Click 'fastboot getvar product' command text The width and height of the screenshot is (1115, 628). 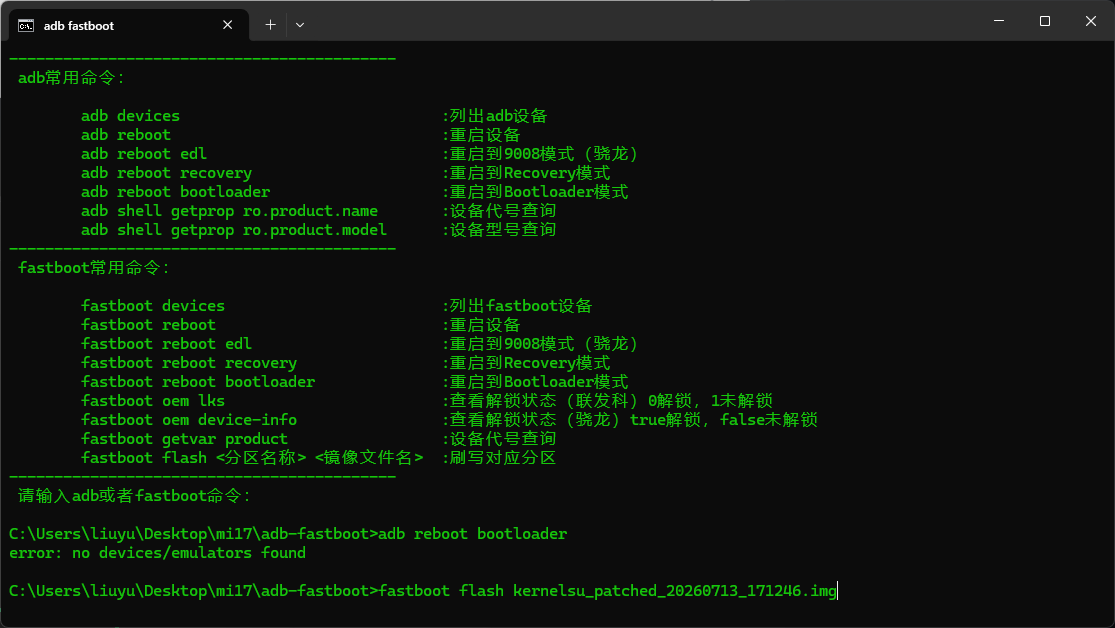184,439
